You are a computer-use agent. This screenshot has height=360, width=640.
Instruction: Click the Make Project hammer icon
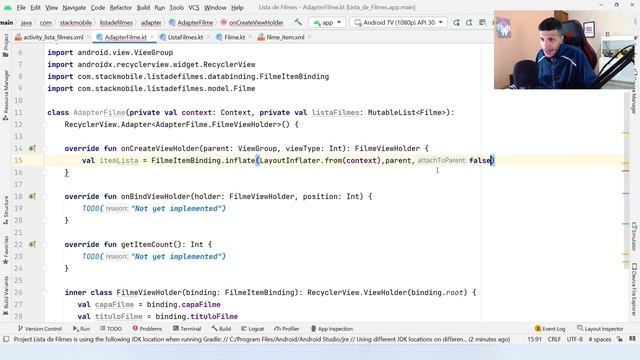pyautogui.click(x=298, y=22)
